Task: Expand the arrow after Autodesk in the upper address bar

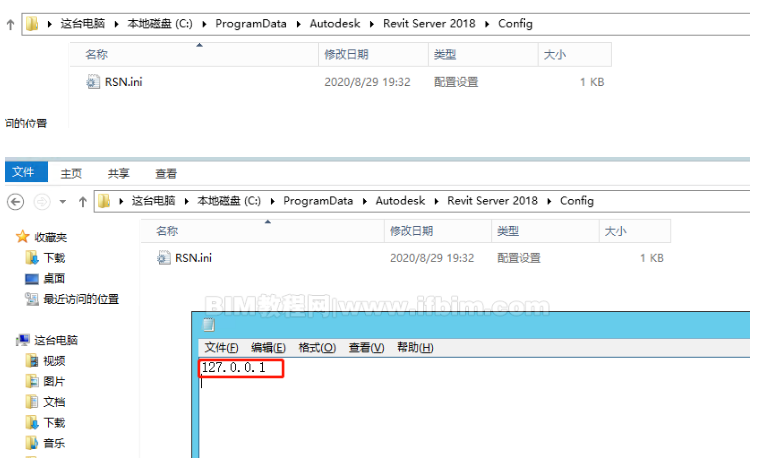Action: coord(372,24)
